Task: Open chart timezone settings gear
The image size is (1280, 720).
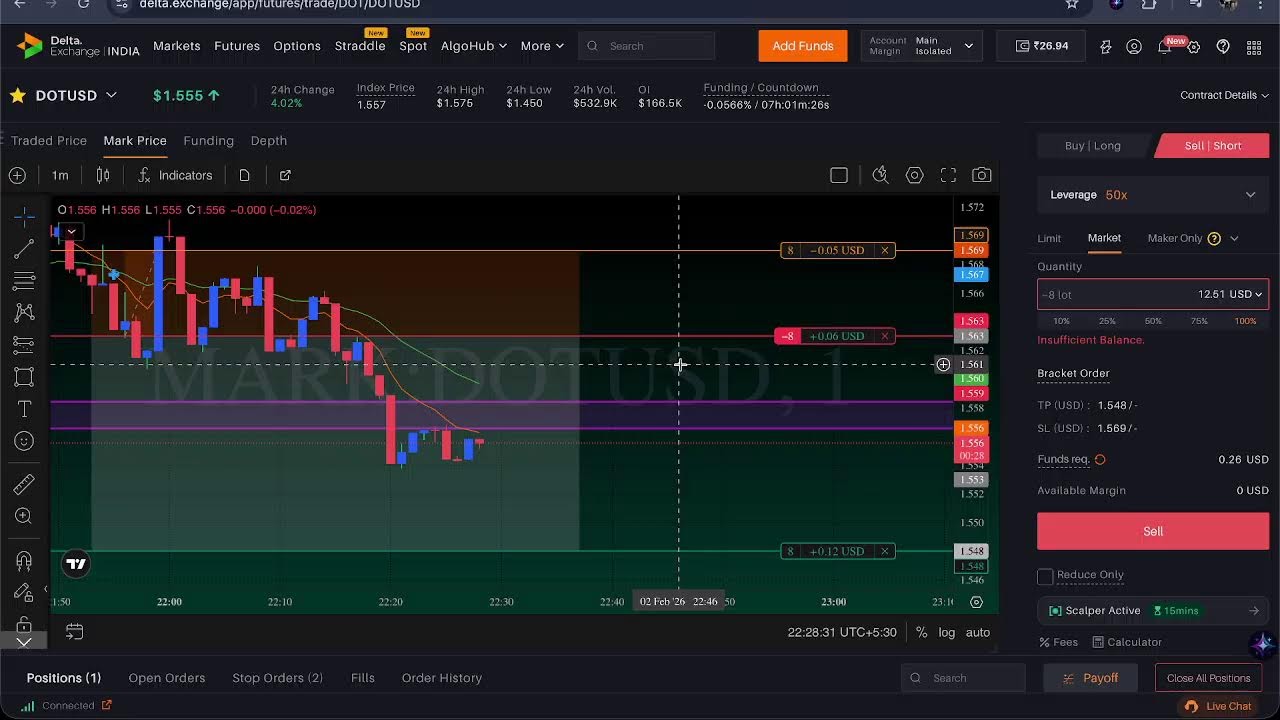Action: click(976, 602)
